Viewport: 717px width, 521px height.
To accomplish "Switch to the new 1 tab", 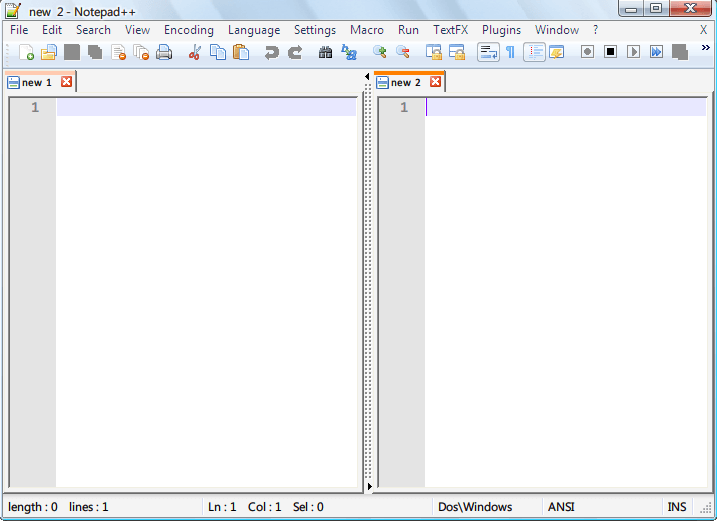I will [36, 82].
